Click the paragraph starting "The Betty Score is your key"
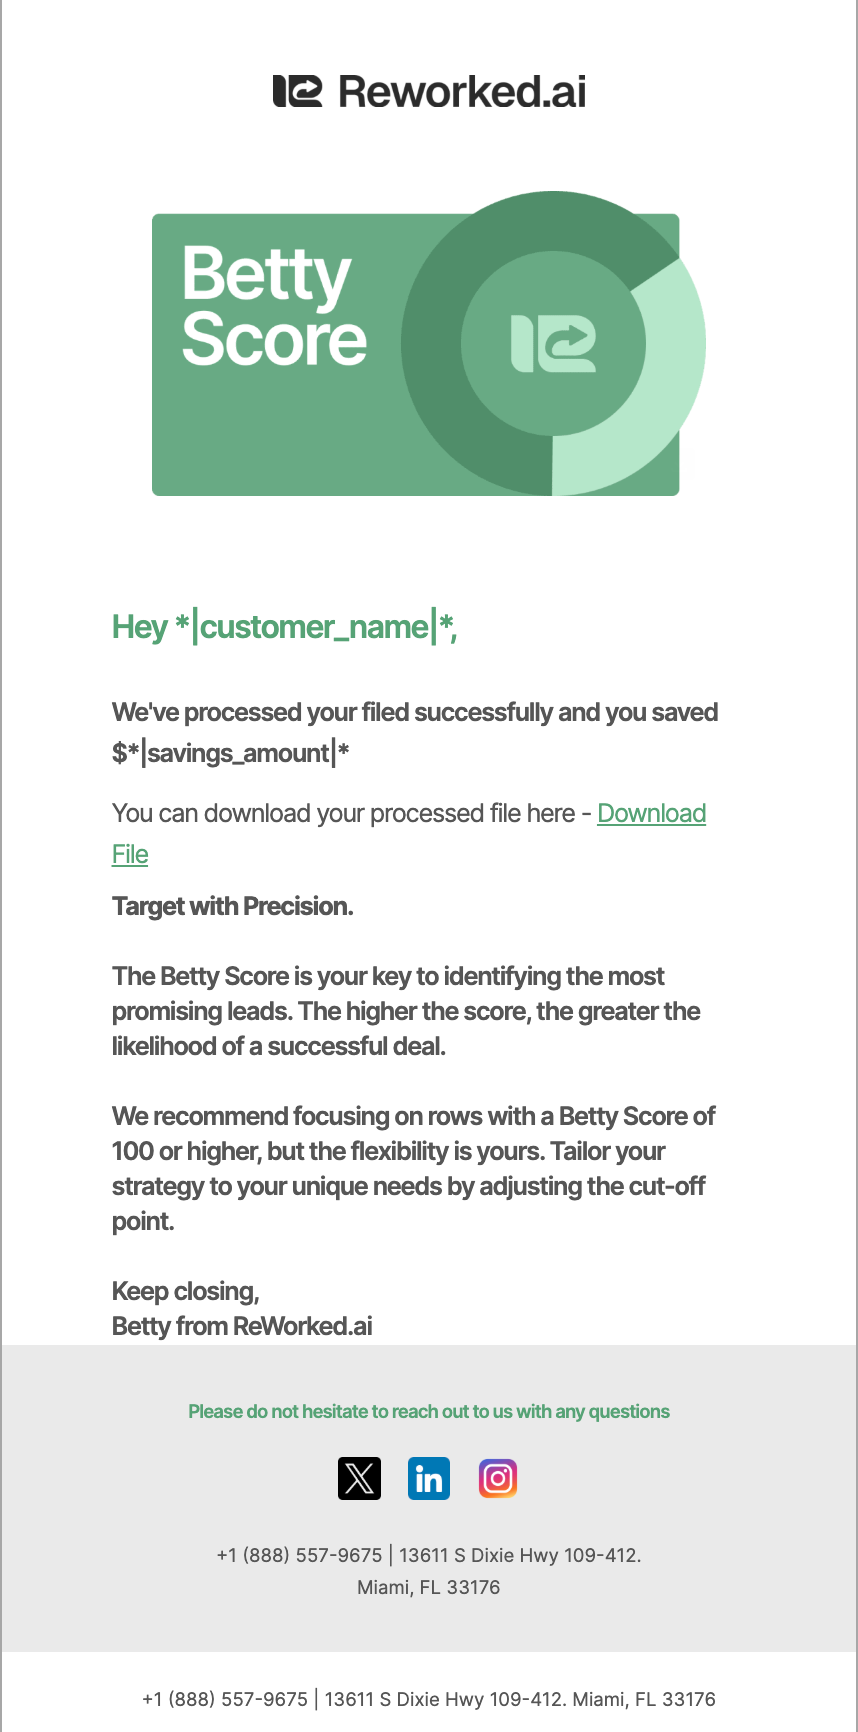This screenshot has height=1732, width=858. click(x=405, y=1011)
